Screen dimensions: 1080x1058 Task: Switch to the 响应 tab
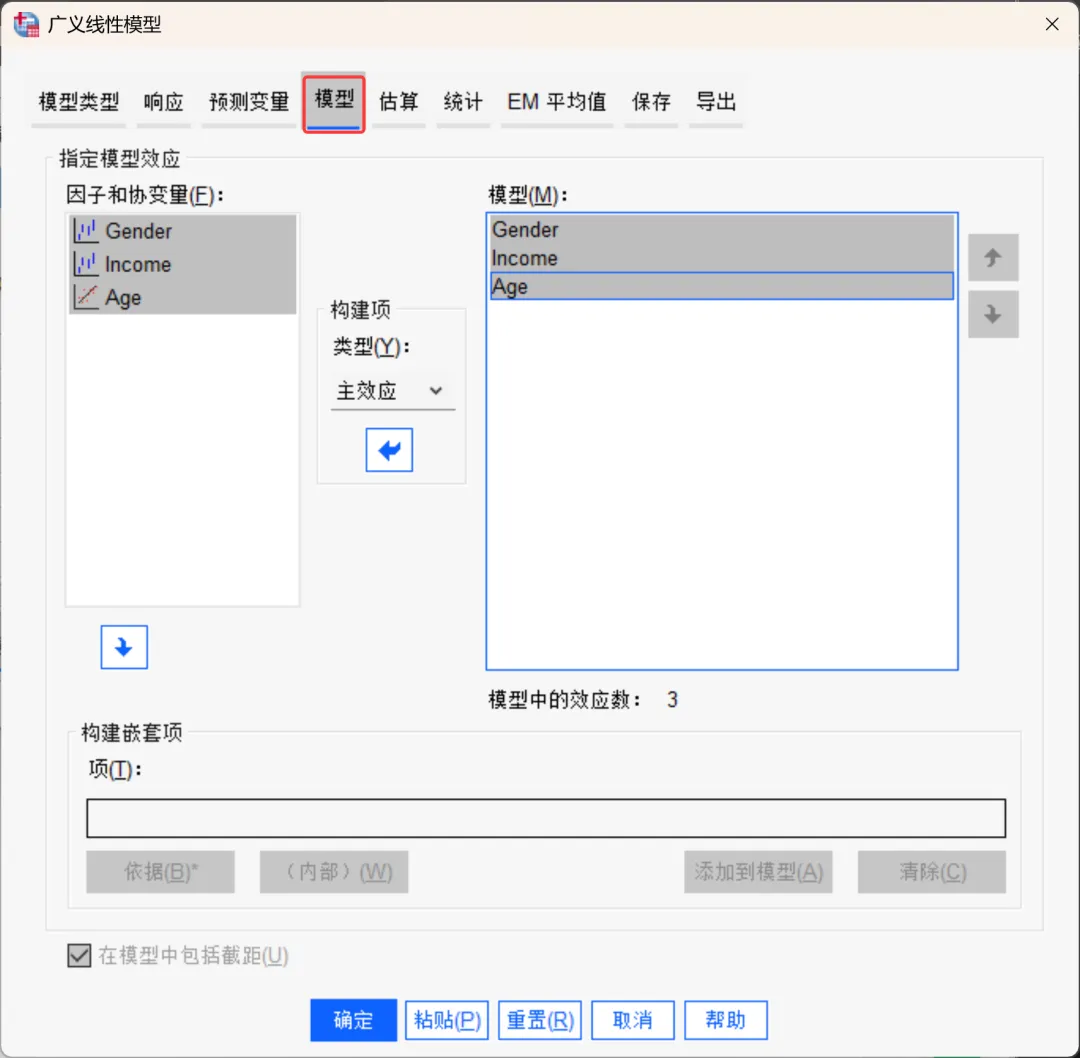pos(163,102)
